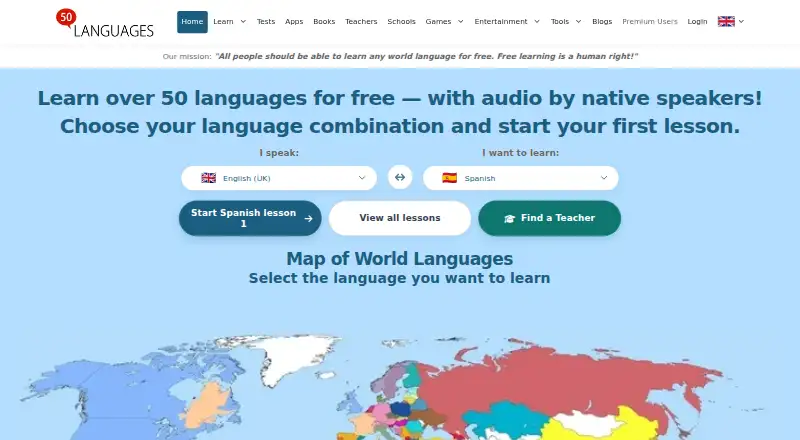Open the 'I speak' English (UK) dropdown

(279, 178)
